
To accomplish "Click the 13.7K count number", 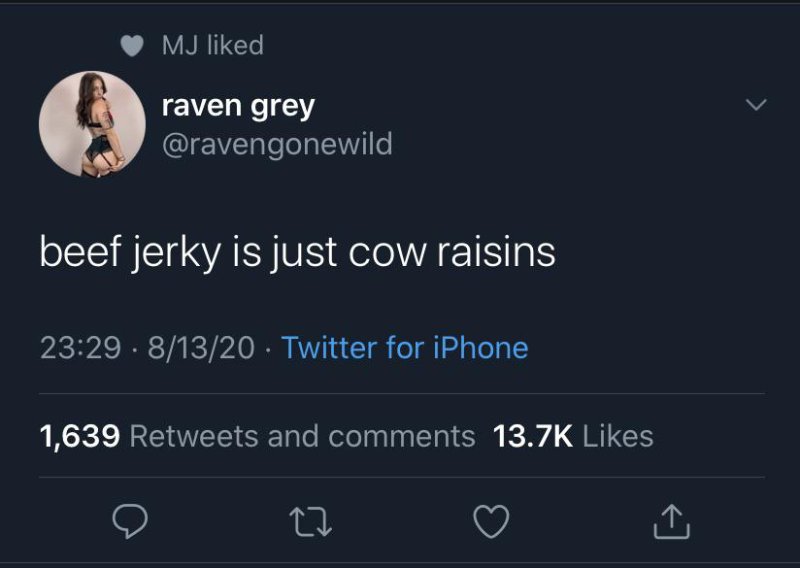I will click(x=533, y=436).
